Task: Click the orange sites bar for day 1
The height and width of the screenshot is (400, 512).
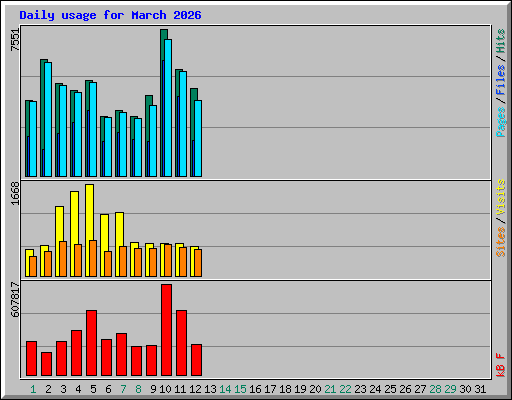Action: tap(33, 266)
